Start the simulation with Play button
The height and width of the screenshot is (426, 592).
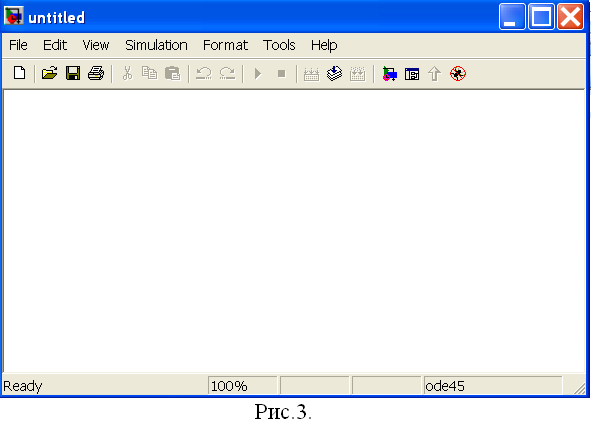(x=258, y=74)
